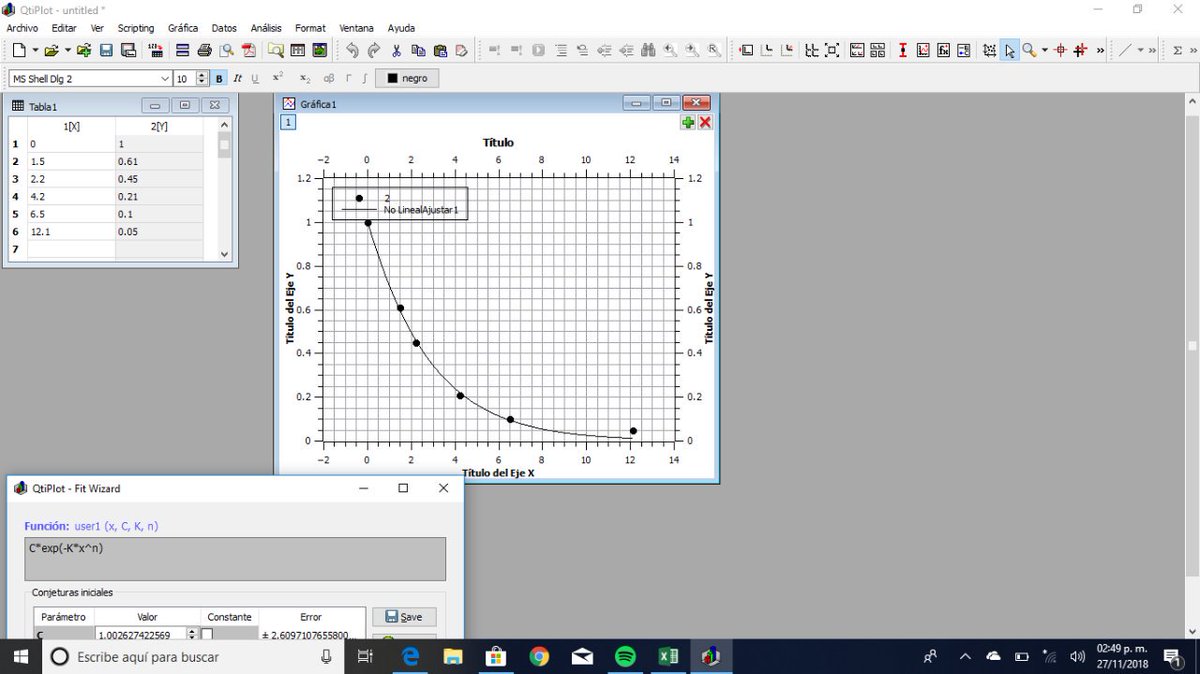
Task: Select layer button 1 in Gráfica1 window
Action: tap(287, 122)
